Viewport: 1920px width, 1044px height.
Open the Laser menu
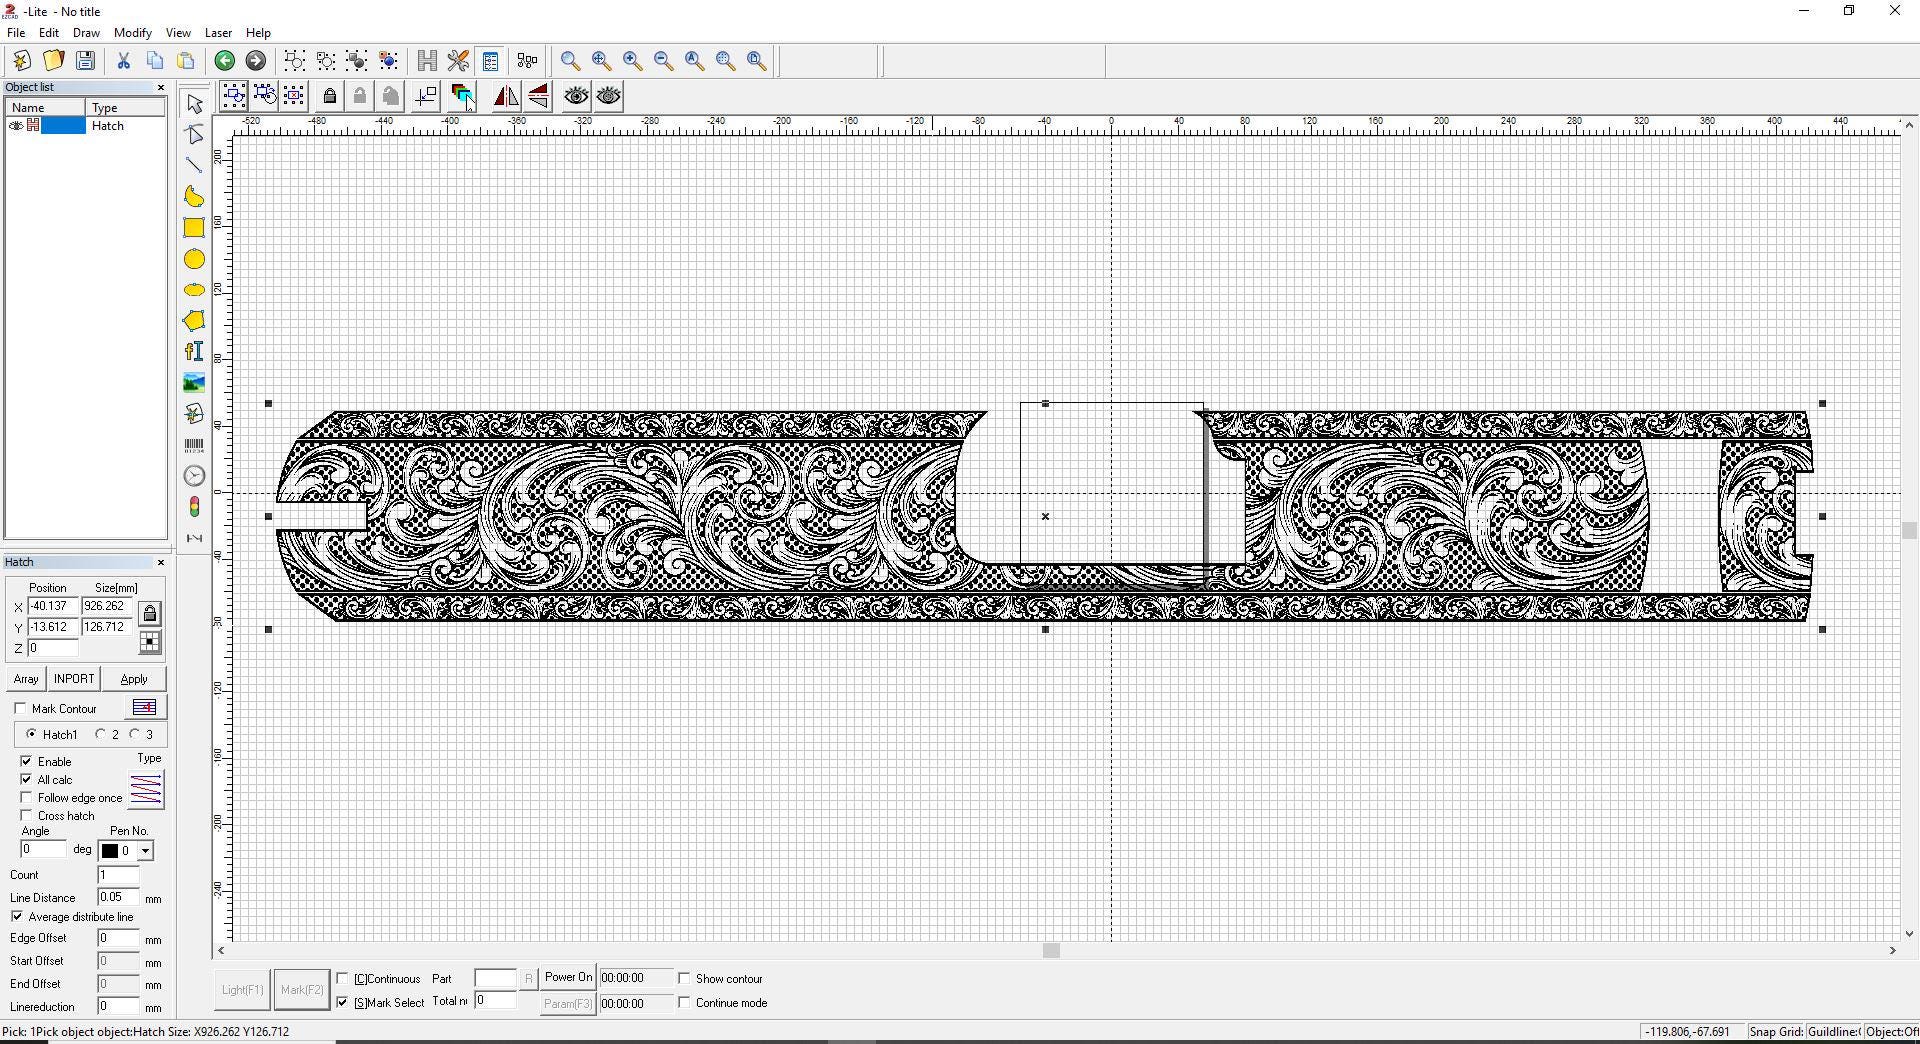218,33
